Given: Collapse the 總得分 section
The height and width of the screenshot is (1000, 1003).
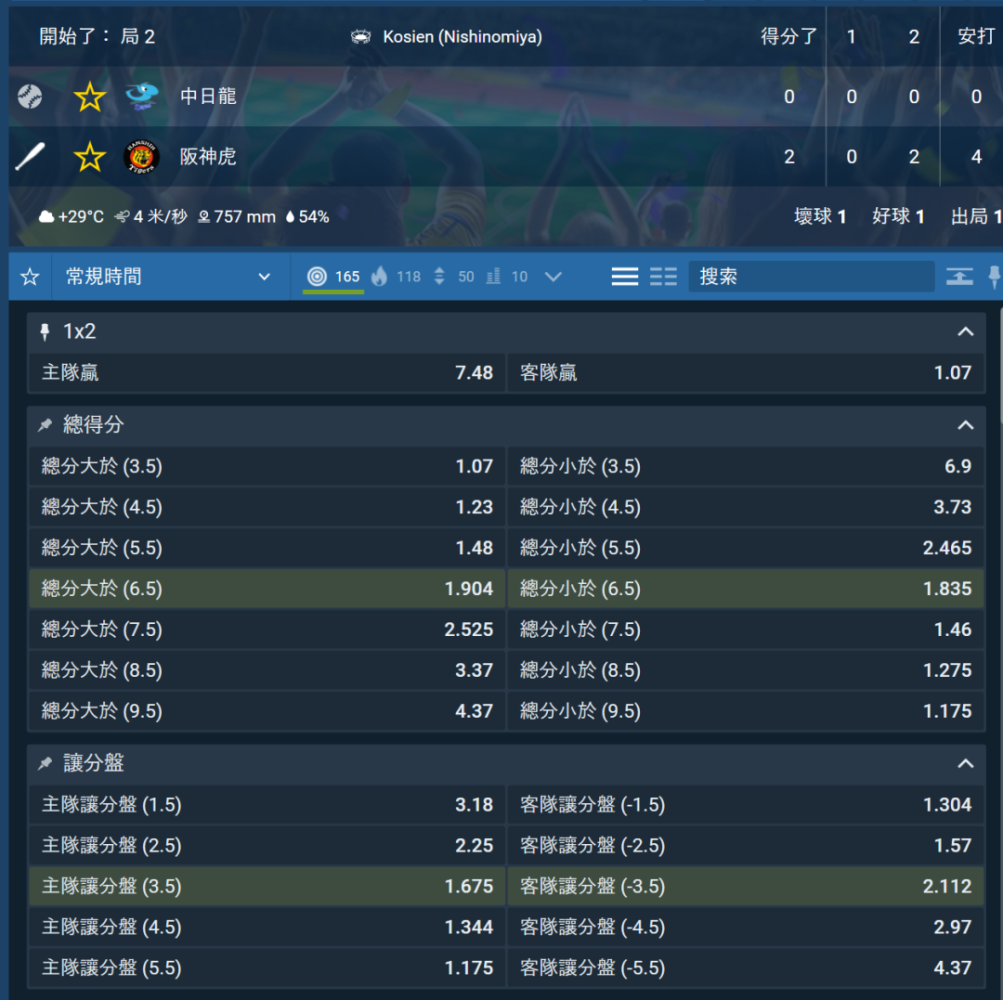Looking at the screenshot, I should click(965, 425).
